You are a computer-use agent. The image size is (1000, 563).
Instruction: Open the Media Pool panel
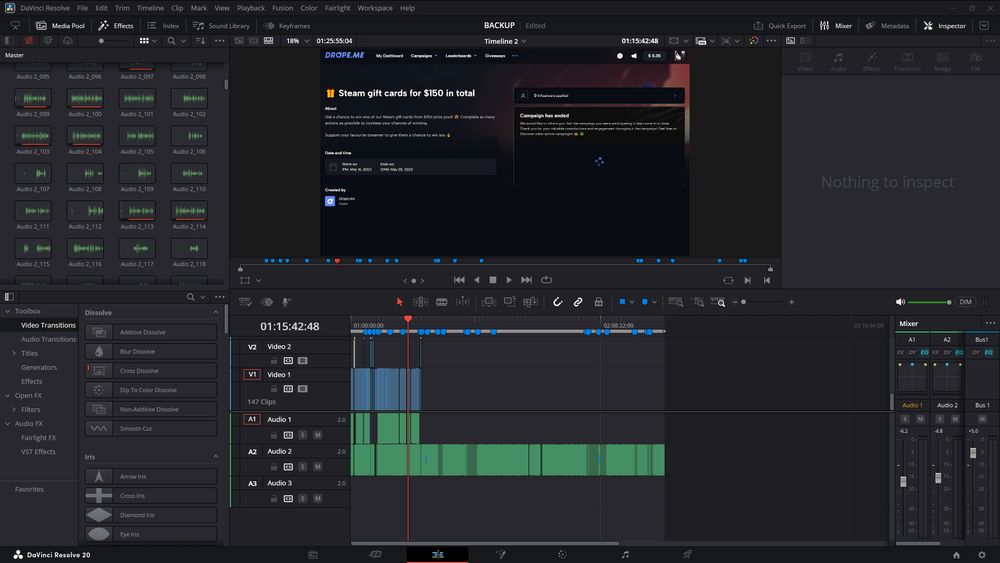click(61, 26)
